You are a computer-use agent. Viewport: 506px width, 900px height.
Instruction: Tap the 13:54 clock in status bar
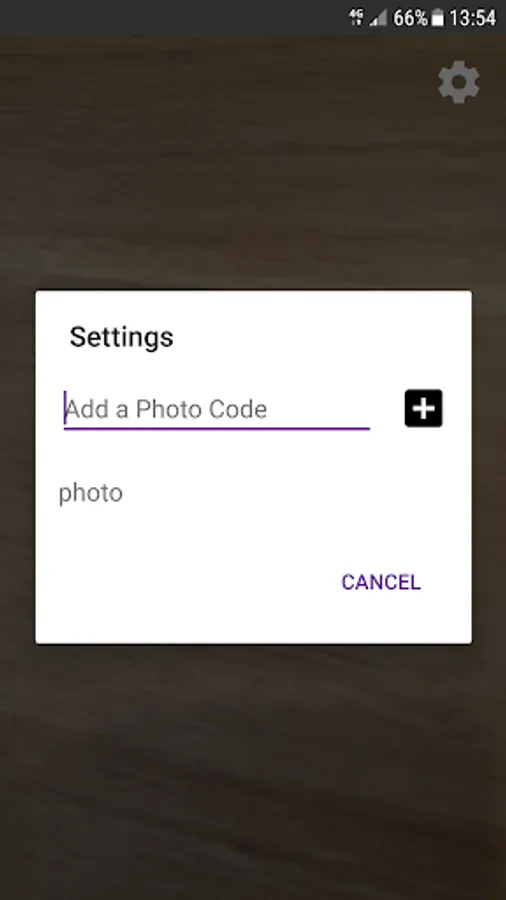[x=472, y=18]
